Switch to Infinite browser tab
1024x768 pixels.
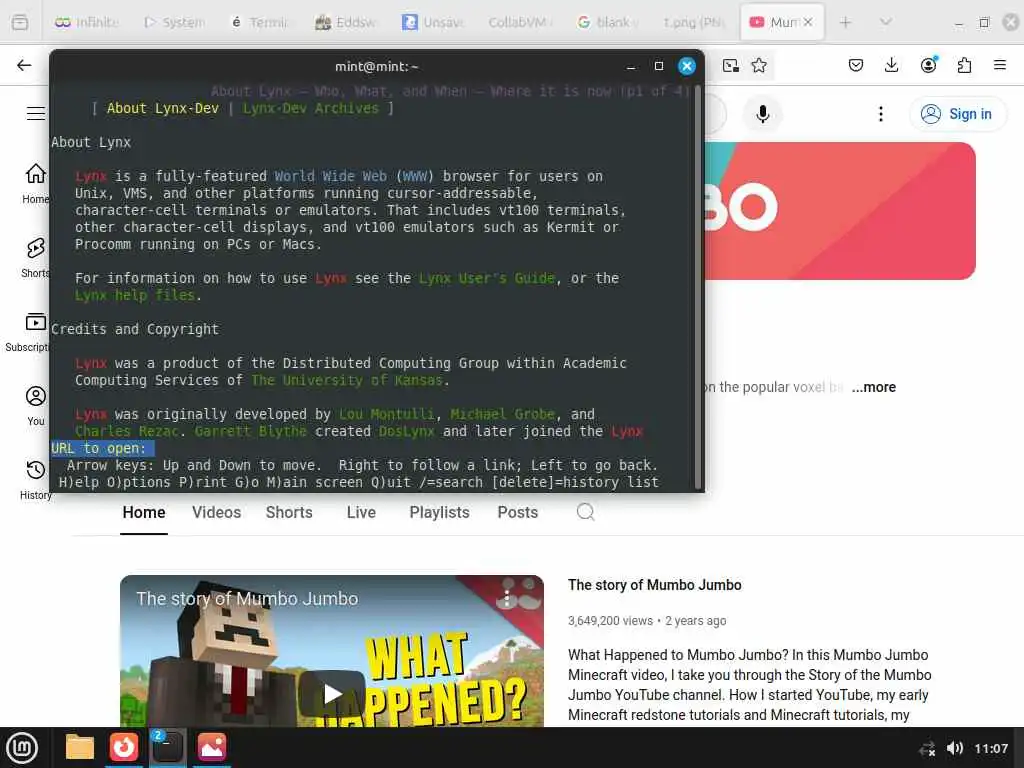87,22
